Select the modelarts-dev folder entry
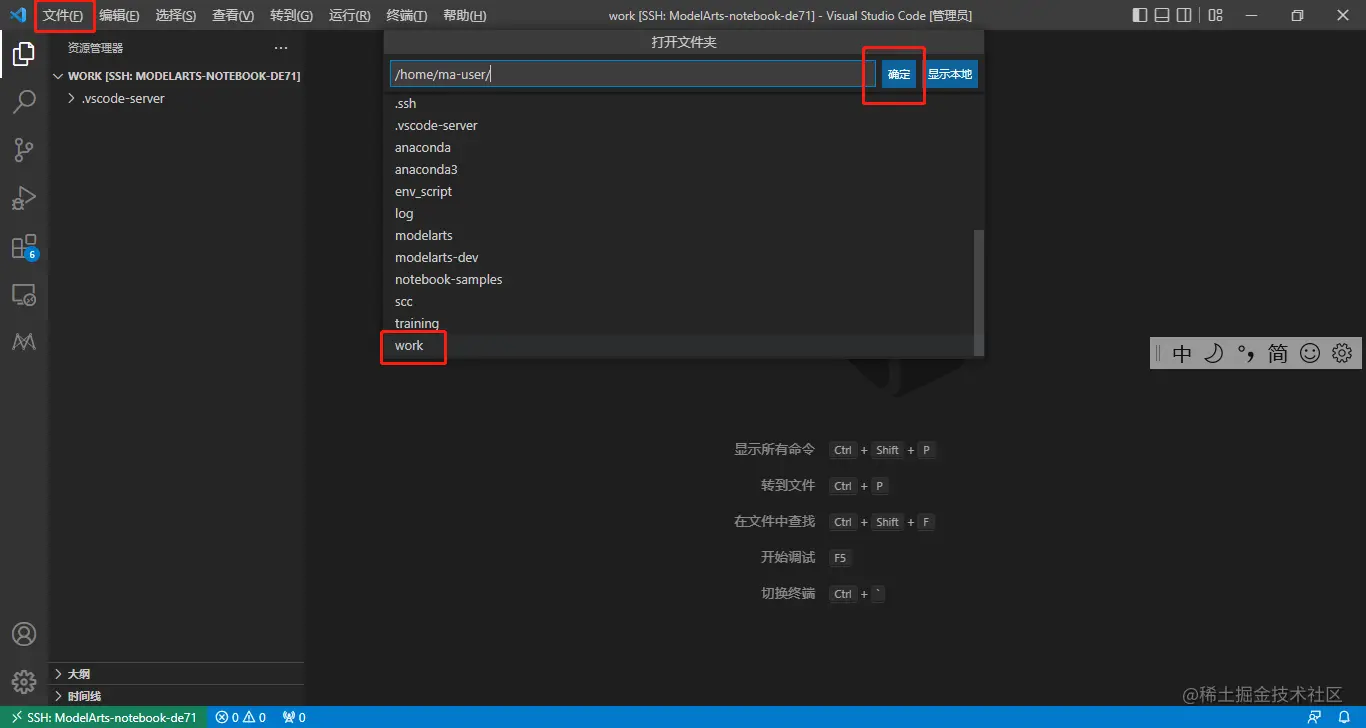 (680, 258)
